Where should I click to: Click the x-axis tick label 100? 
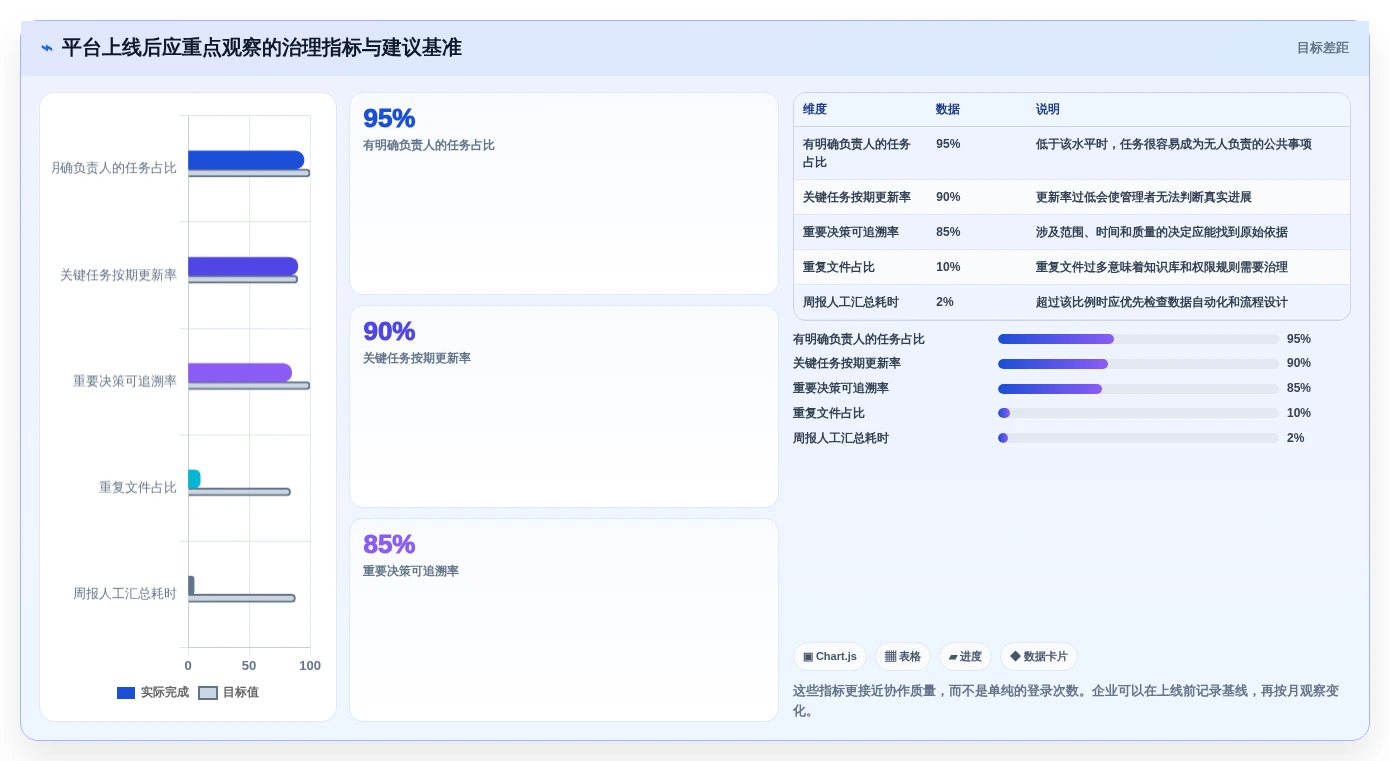[x=310, y=666]
